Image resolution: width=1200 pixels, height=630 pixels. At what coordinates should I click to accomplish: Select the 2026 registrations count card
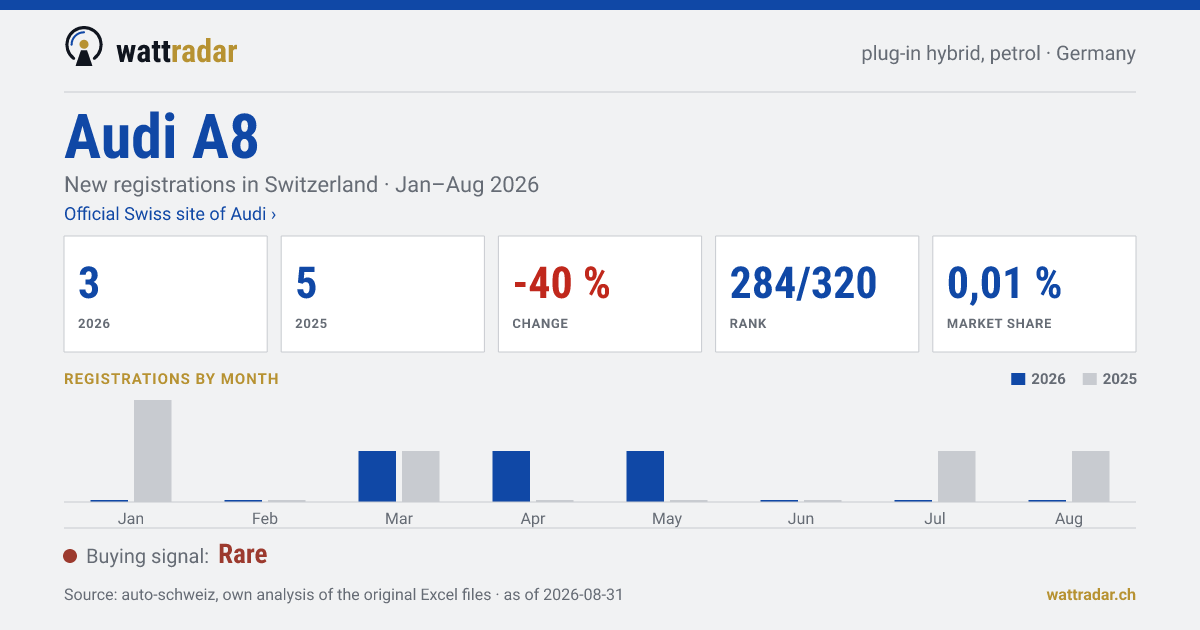click(166, 294)
